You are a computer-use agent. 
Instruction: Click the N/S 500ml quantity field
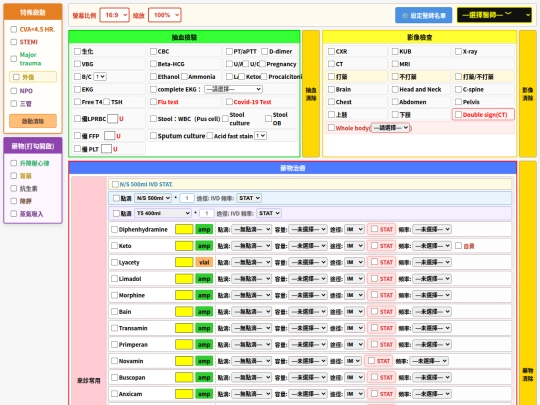187,198
